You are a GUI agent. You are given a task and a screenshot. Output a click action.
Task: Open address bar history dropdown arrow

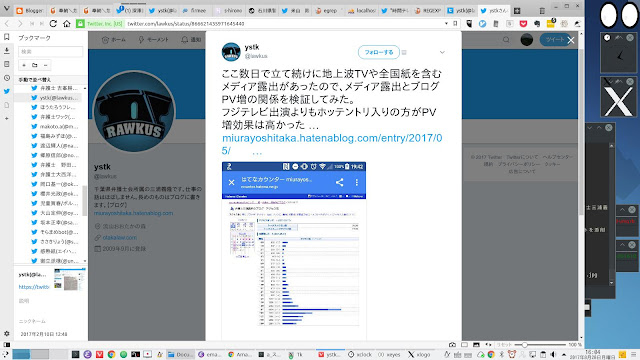pos(446,24)
